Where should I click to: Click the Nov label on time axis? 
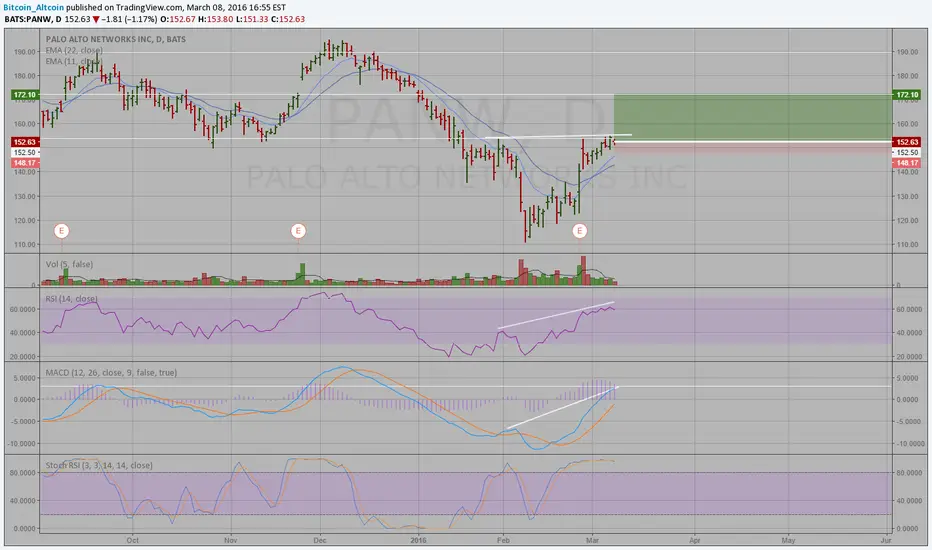pos(231,540)
